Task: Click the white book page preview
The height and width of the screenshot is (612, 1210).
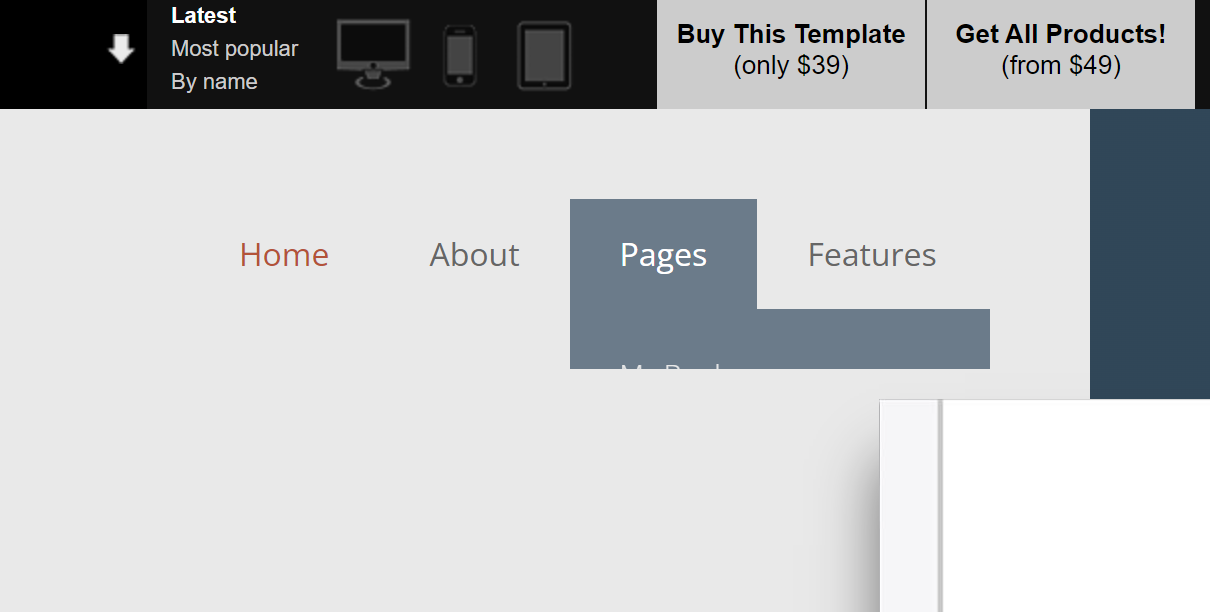Action: tap(1077, 506)
